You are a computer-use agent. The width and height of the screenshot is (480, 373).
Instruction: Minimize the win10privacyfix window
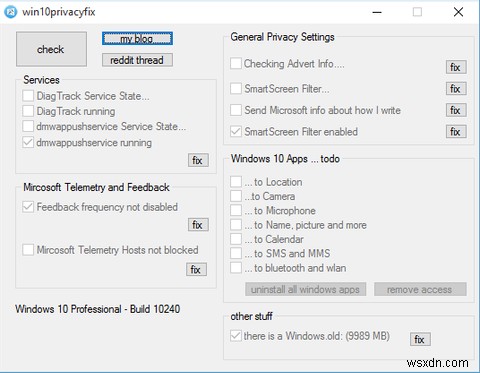[x=377, y=12]
